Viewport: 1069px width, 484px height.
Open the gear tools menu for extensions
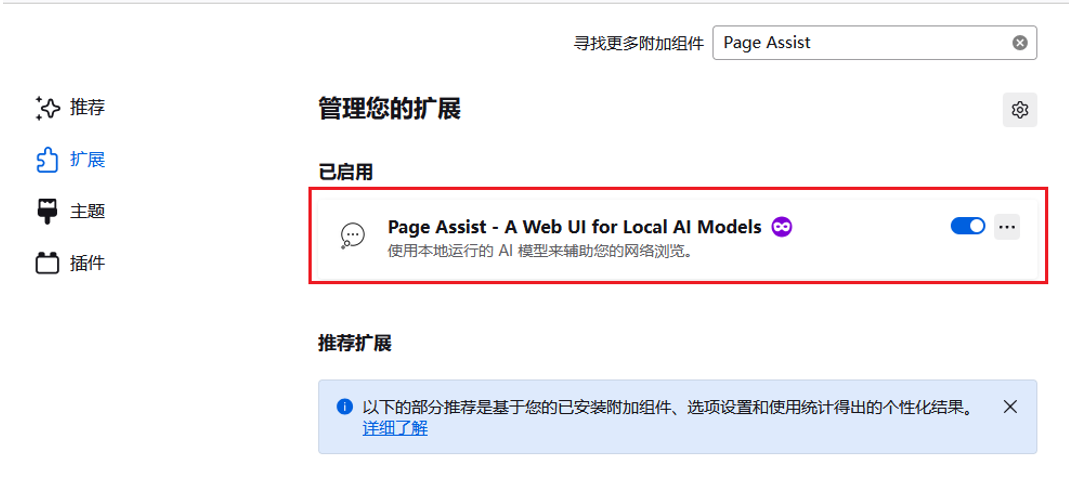[1019, 110]
